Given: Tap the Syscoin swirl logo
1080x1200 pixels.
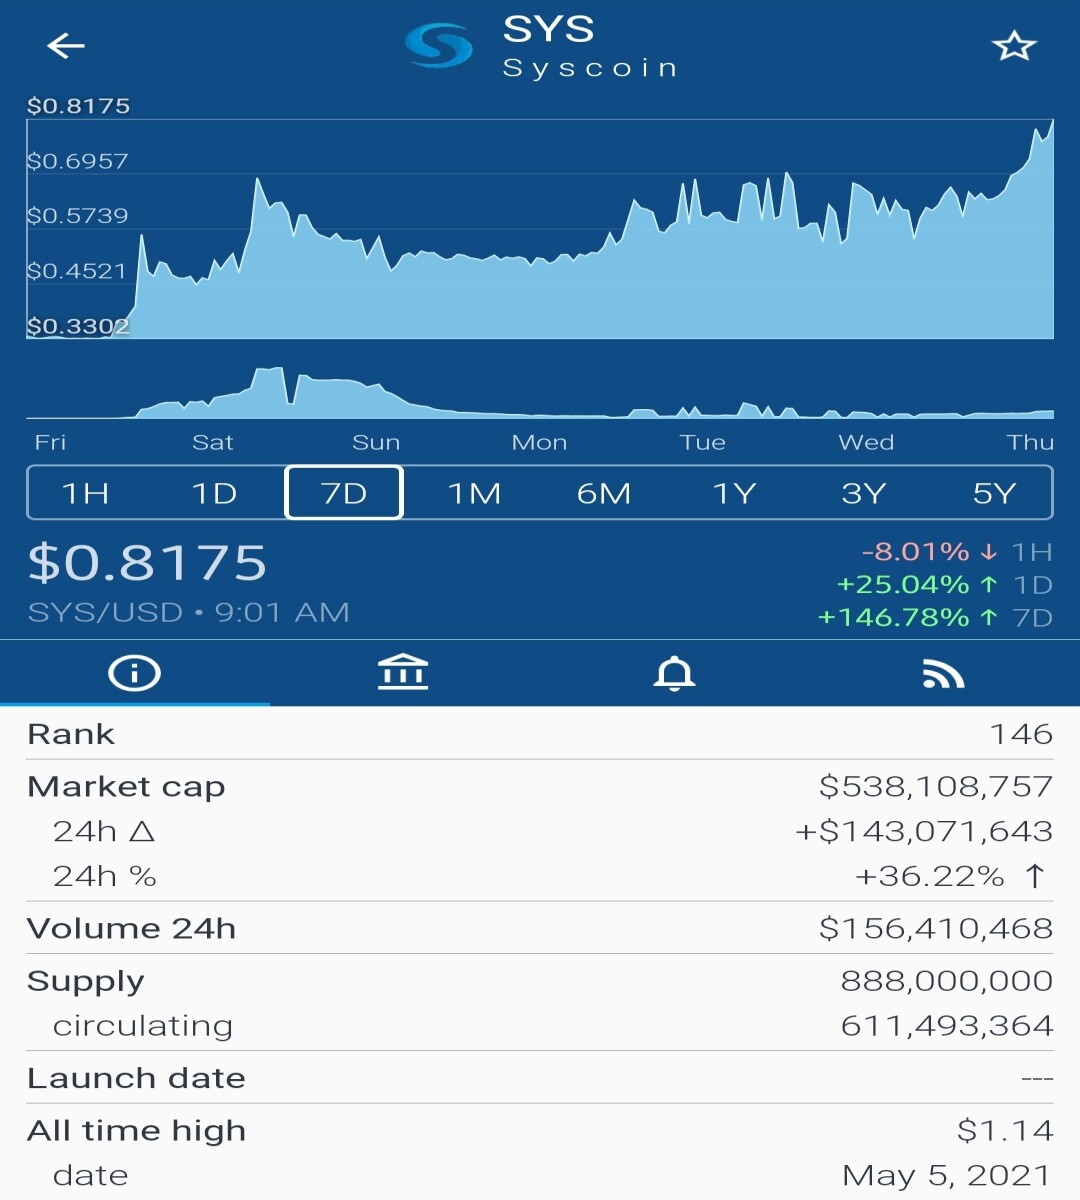Looking at the screenshot, I should [x=439, y=46].
